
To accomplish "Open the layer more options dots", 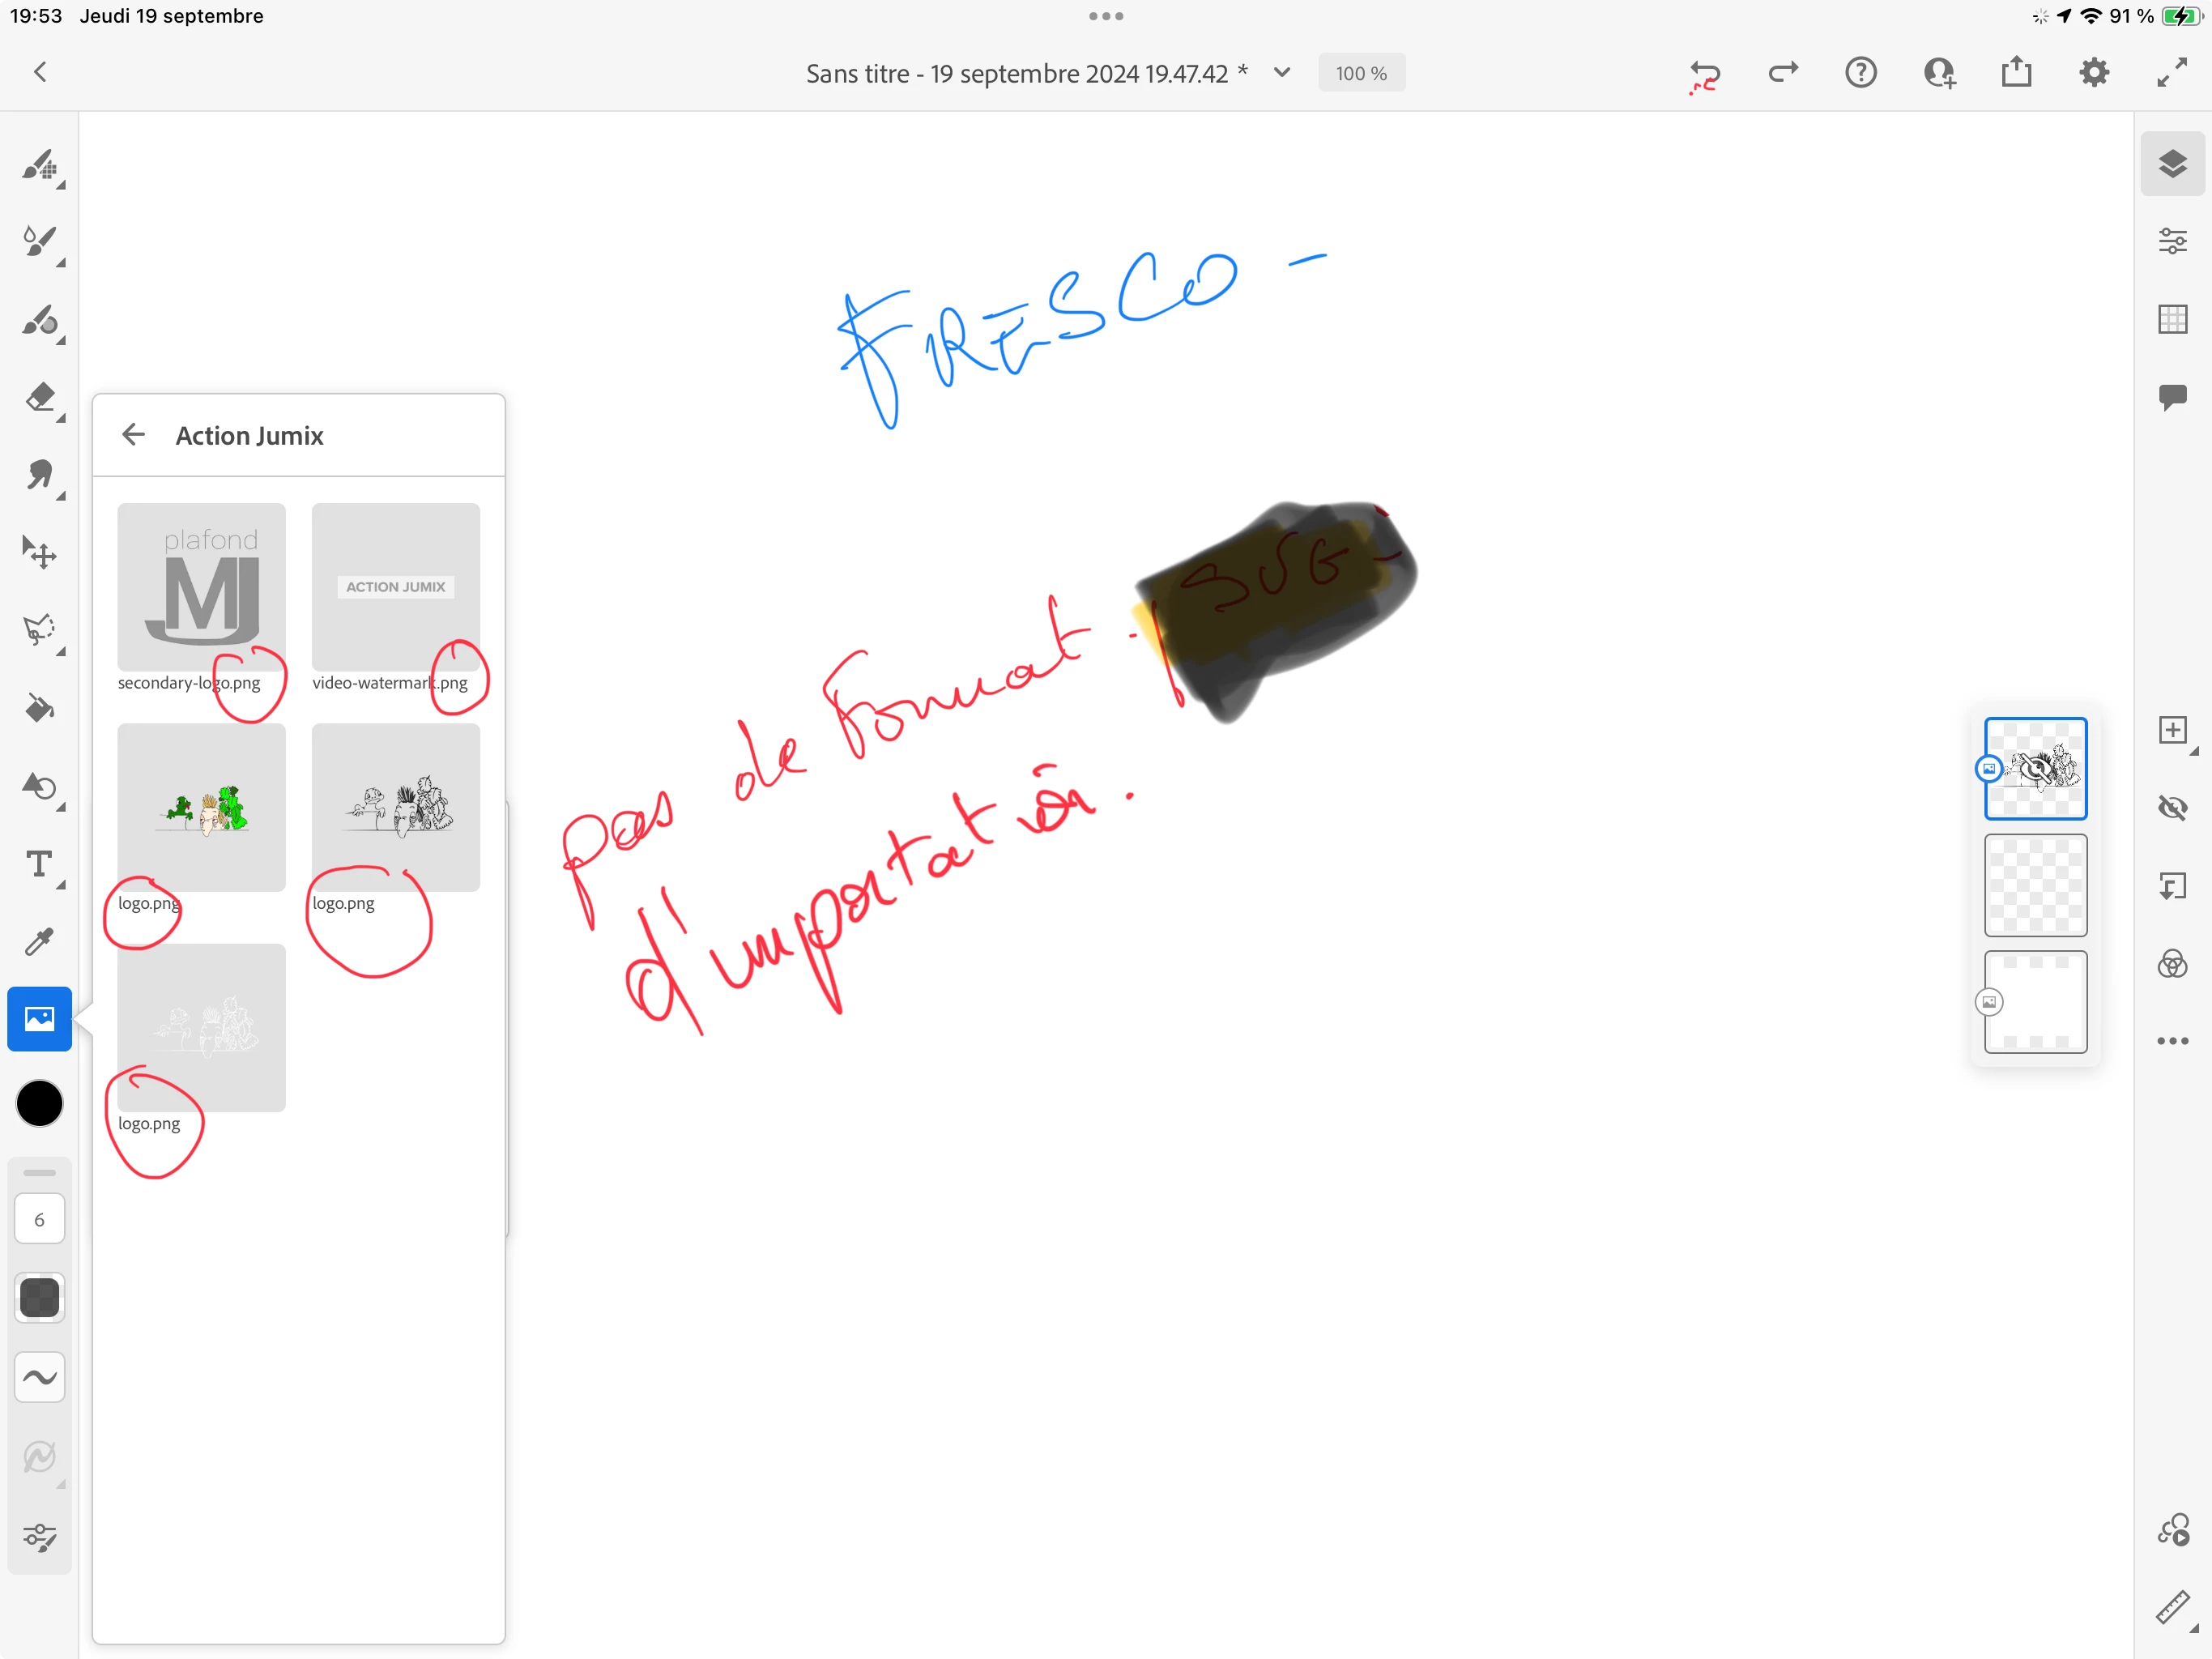I will pyautogui.click(x=2172, y=1041).
